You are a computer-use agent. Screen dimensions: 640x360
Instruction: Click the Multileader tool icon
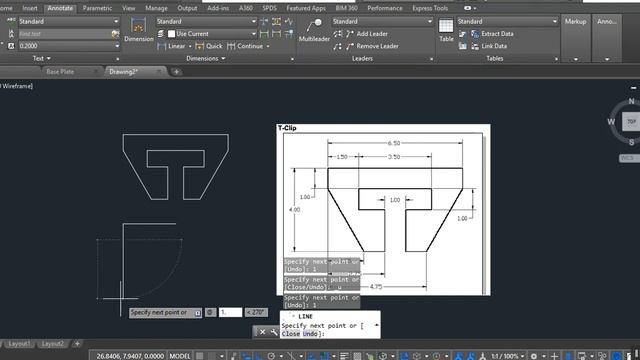[x=314, y=26]
